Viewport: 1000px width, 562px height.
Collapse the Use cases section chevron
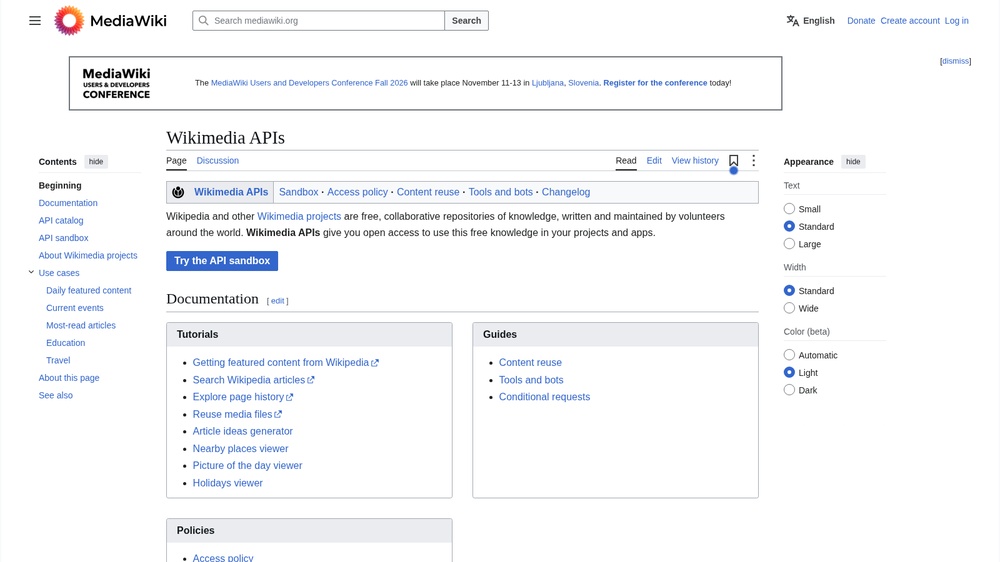31,272
